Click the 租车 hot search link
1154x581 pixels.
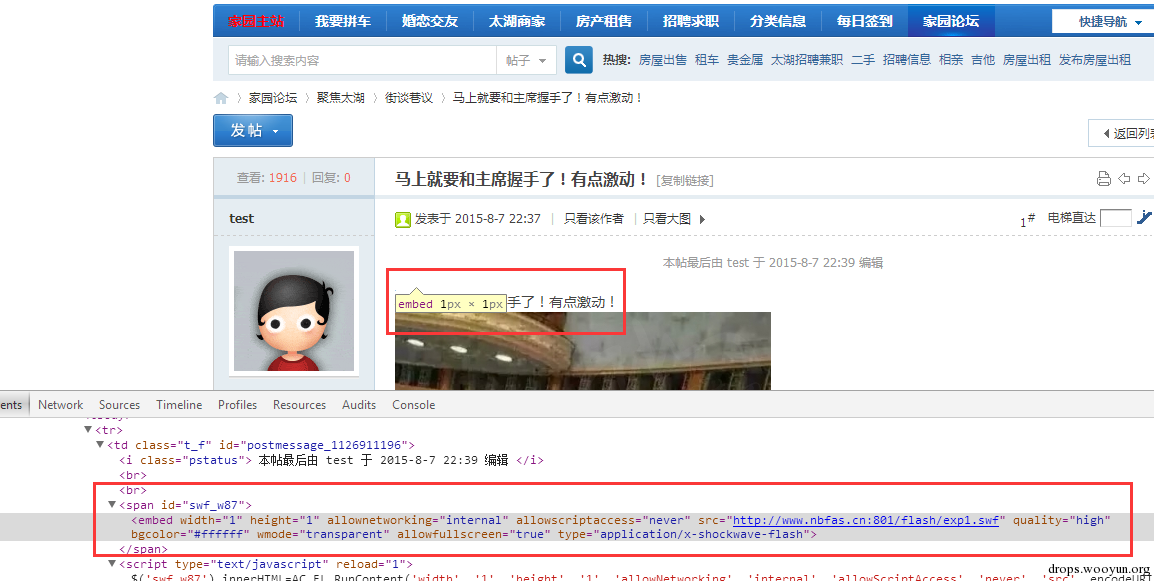tap(707, 60)
